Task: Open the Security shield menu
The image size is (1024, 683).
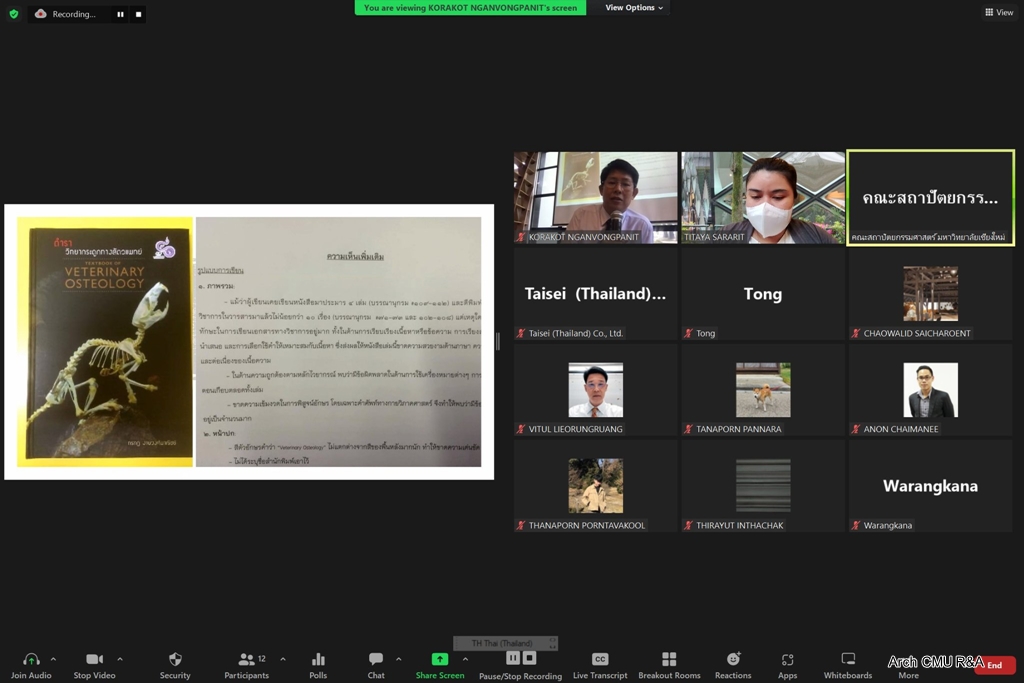Action: click(x=175, y=665)
